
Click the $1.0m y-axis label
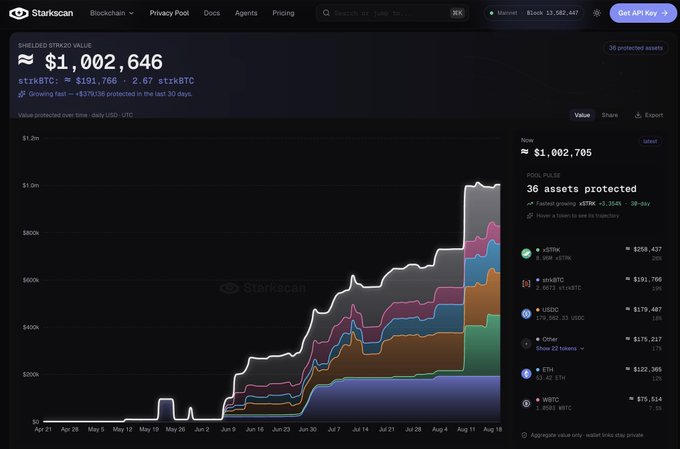(31, 185)
